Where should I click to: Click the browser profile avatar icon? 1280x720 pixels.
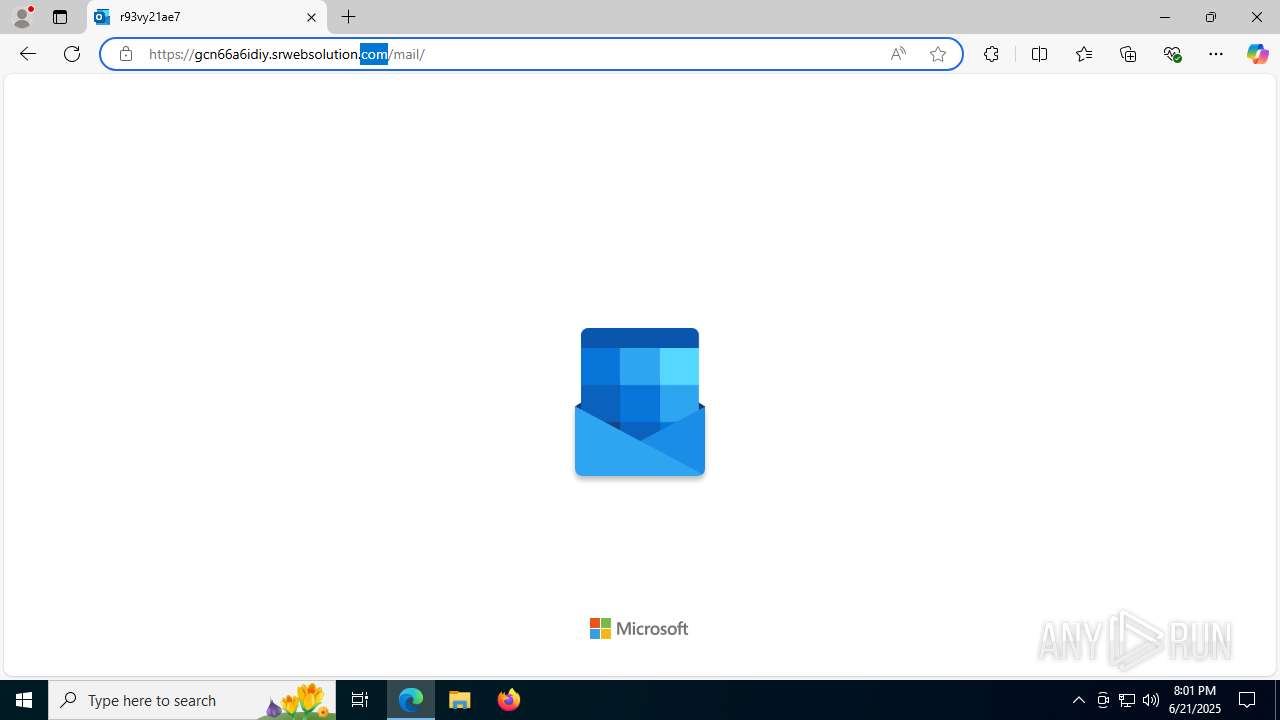[22, 17]
